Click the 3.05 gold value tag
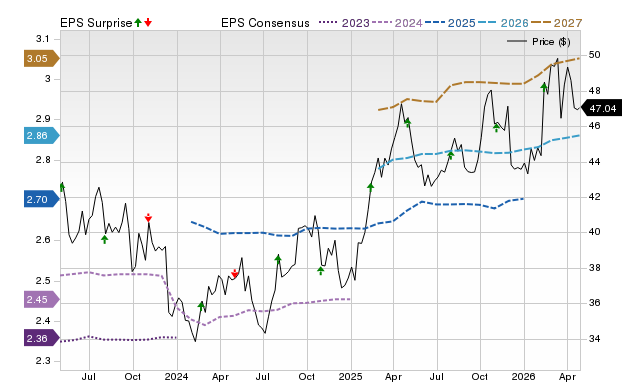The height and width of the screenshot is (382, 640). tap(42, 58)
